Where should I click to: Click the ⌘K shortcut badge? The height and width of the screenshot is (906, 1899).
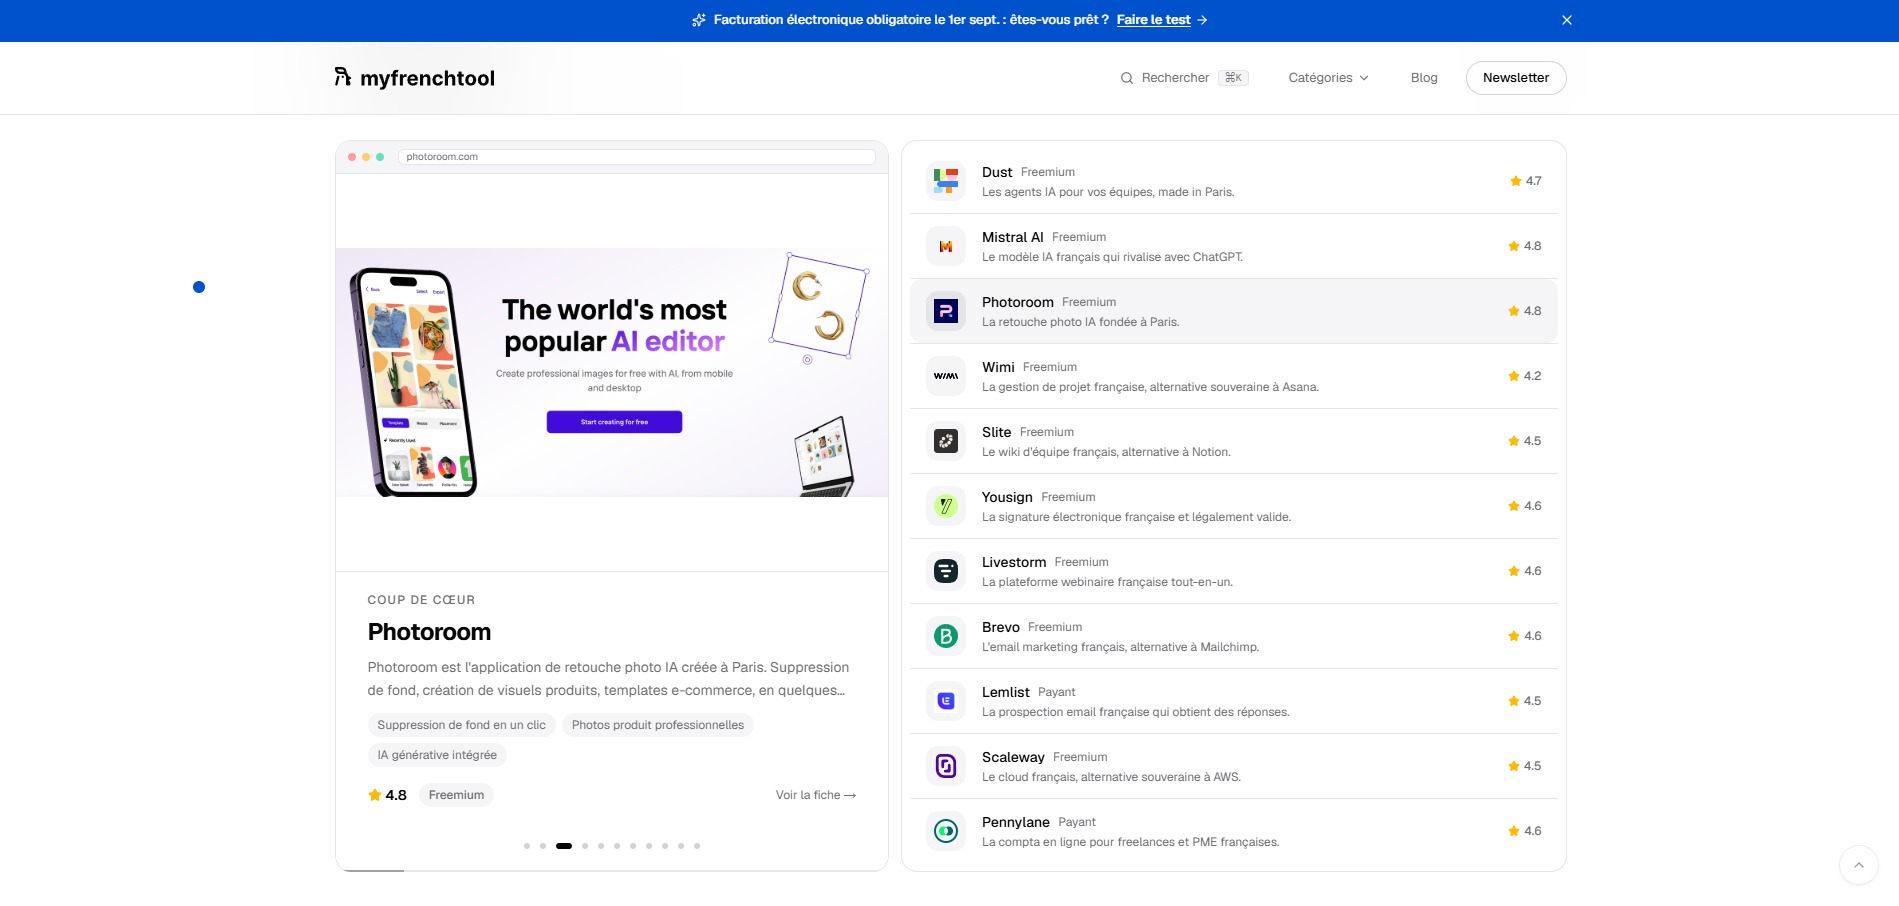click(1233, 78)
